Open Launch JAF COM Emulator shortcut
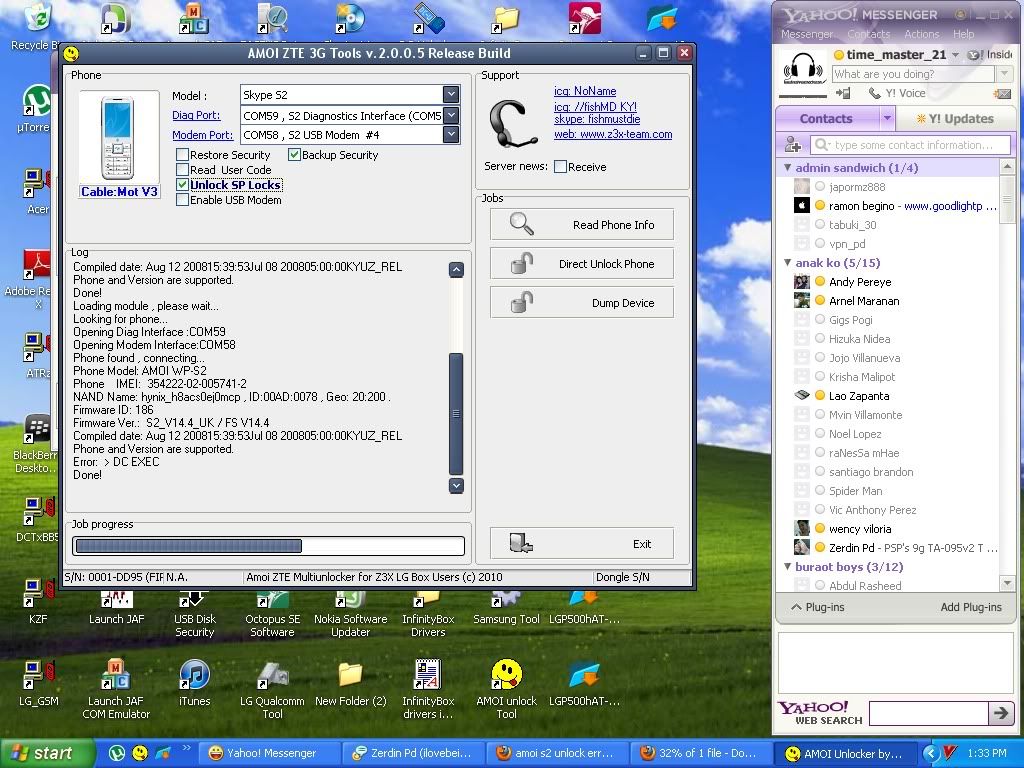Viewport: 1024px width, 768px height. click(x=116, y=675)
